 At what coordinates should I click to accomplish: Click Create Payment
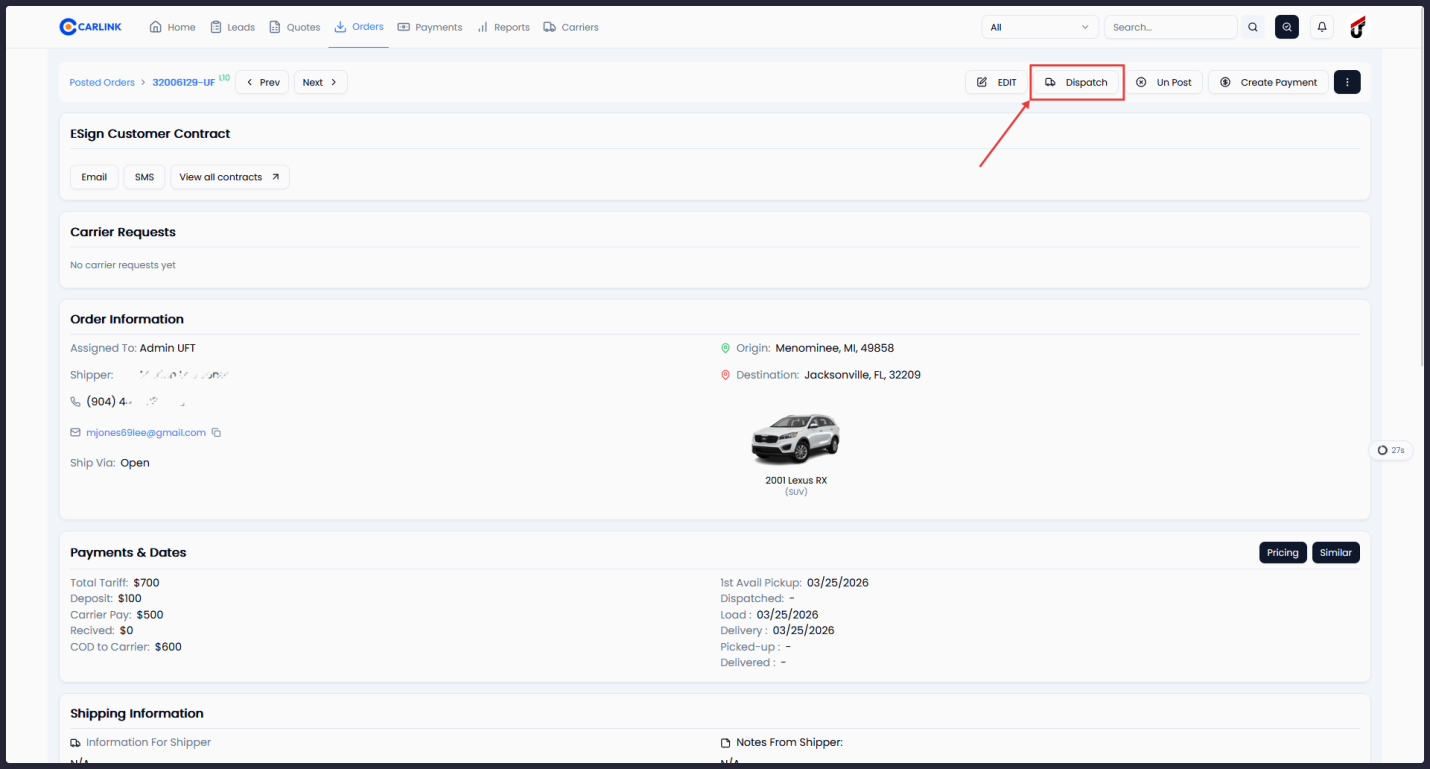(x=1268, y=82)
